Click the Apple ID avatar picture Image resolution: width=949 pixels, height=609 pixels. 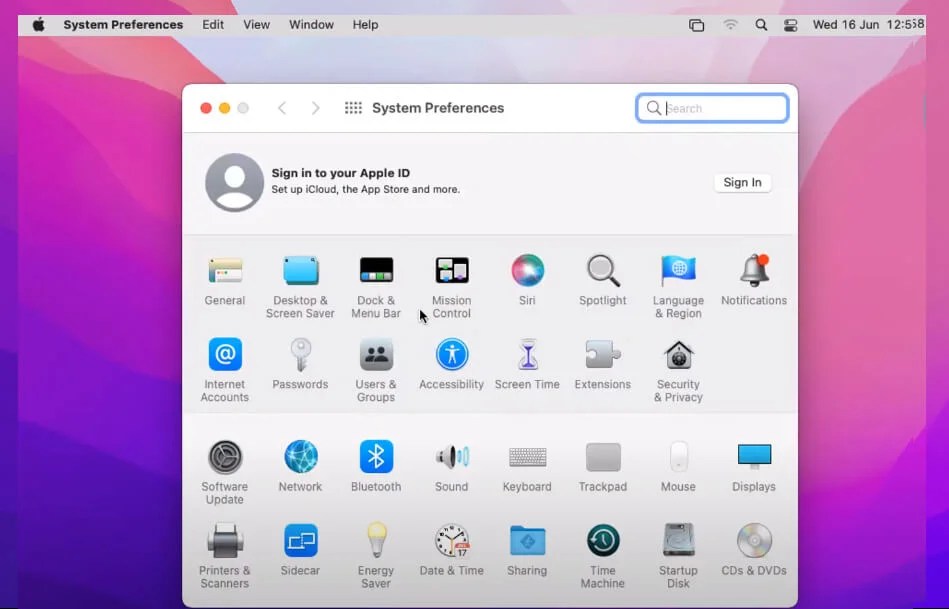coord(234,182)
